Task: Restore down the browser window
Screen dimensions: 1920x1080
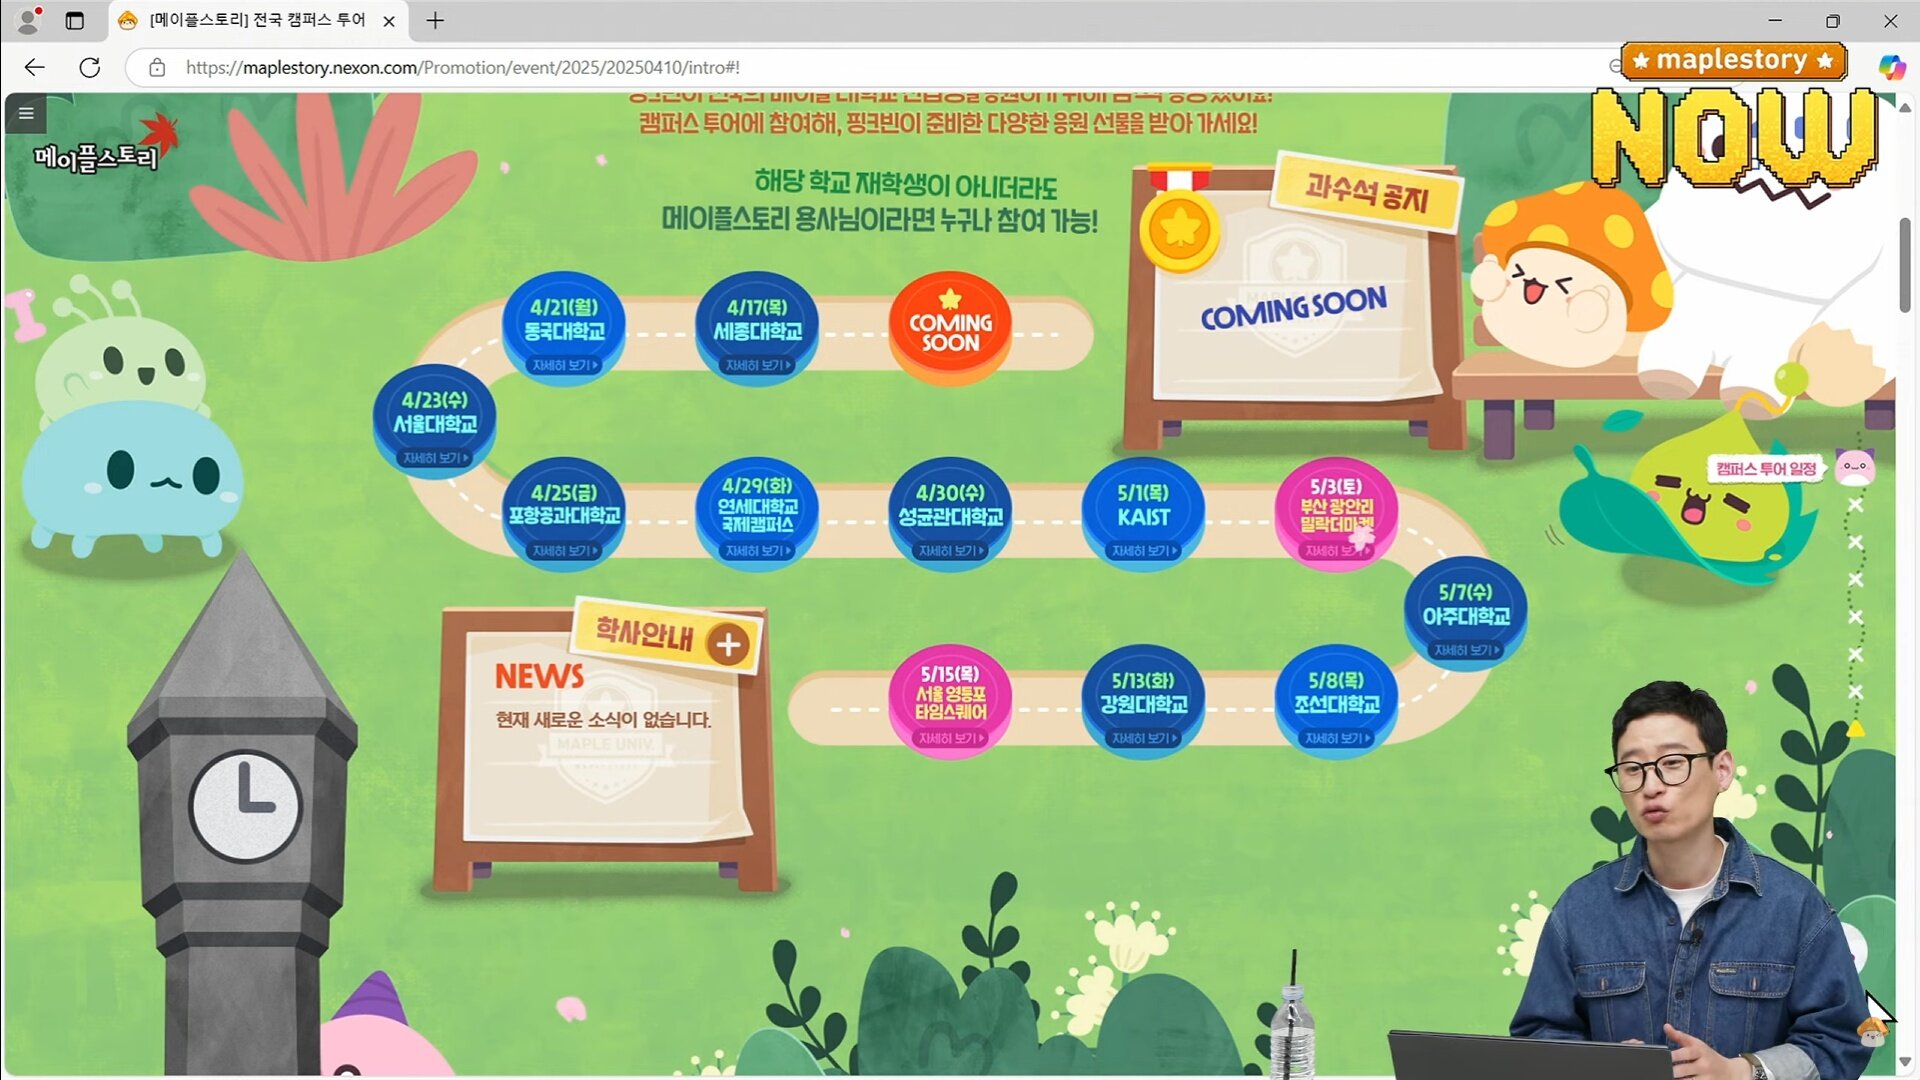Action: pos(1833,20)
